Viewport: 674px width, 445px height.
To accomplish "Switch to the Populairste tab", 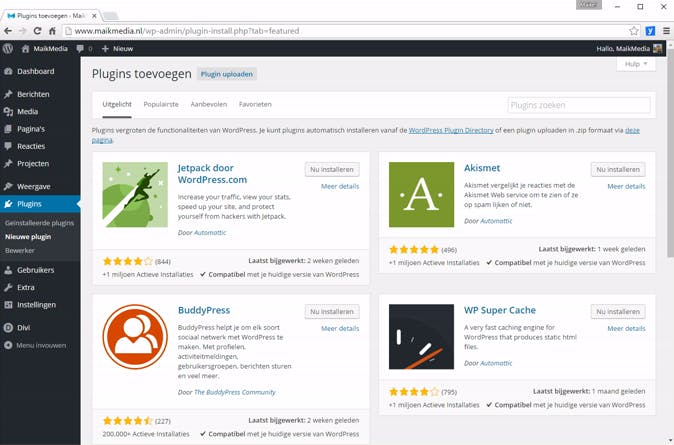I will [161, 104].
